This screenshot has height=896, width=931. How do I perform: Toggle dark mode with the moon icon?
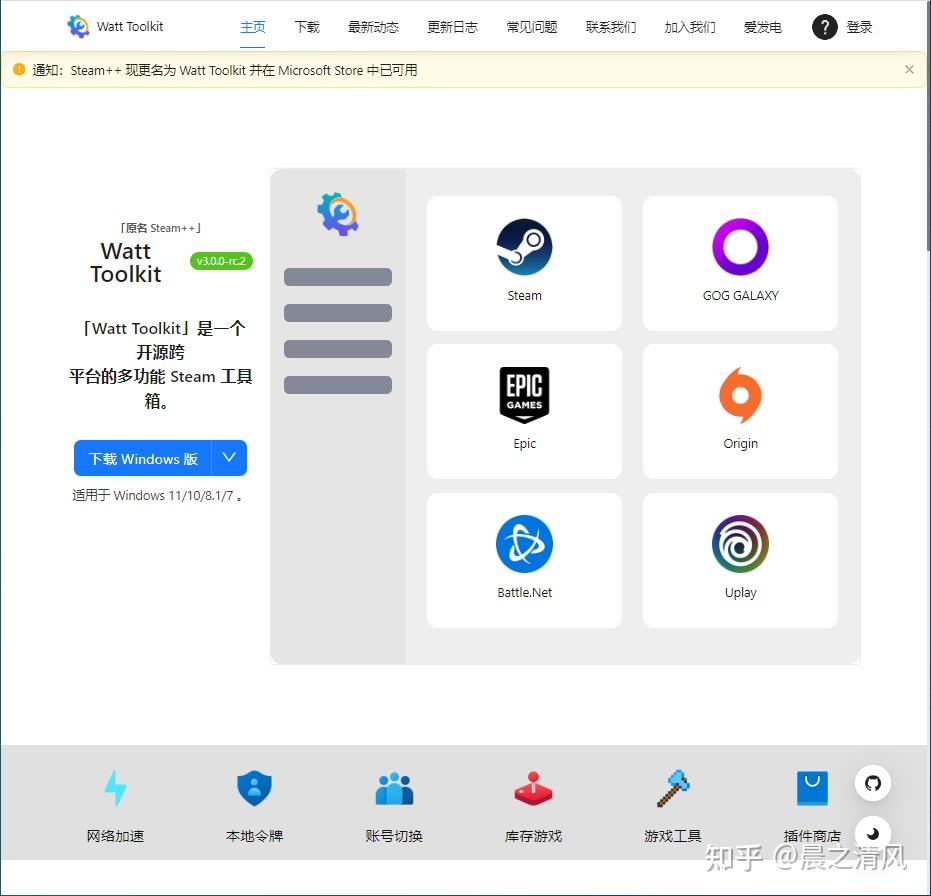pyautogui.click(x=873, y=833)
